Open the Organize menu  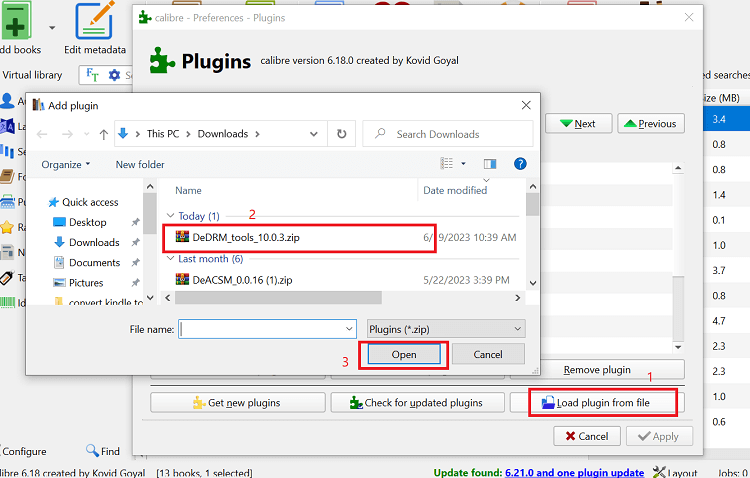coord(66,165)
